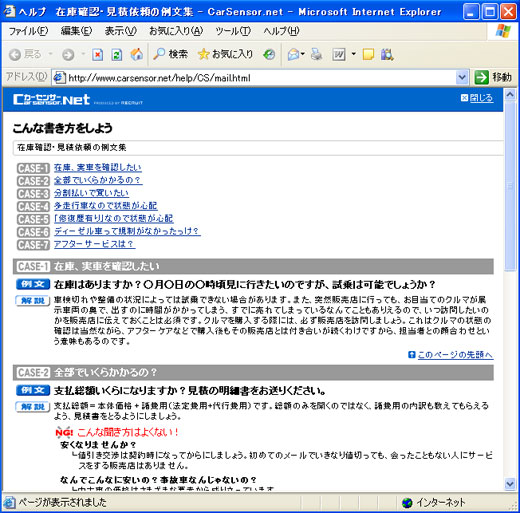This screenshot has width=520, height=513.
Task: Maximize the Internet Explorer window
Action: point(490,12)
